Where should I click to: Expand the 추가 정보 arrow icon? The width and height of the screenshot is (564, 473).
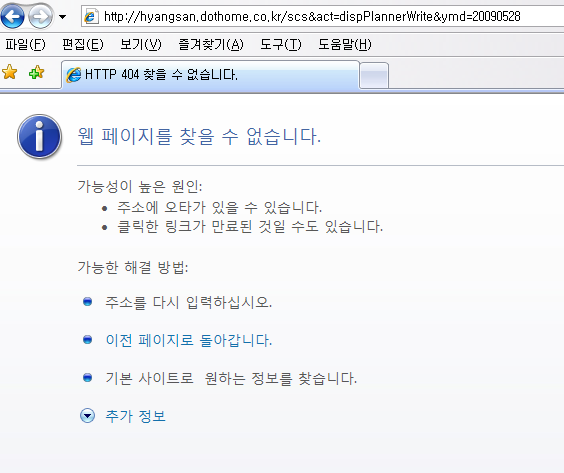[87, 415]
